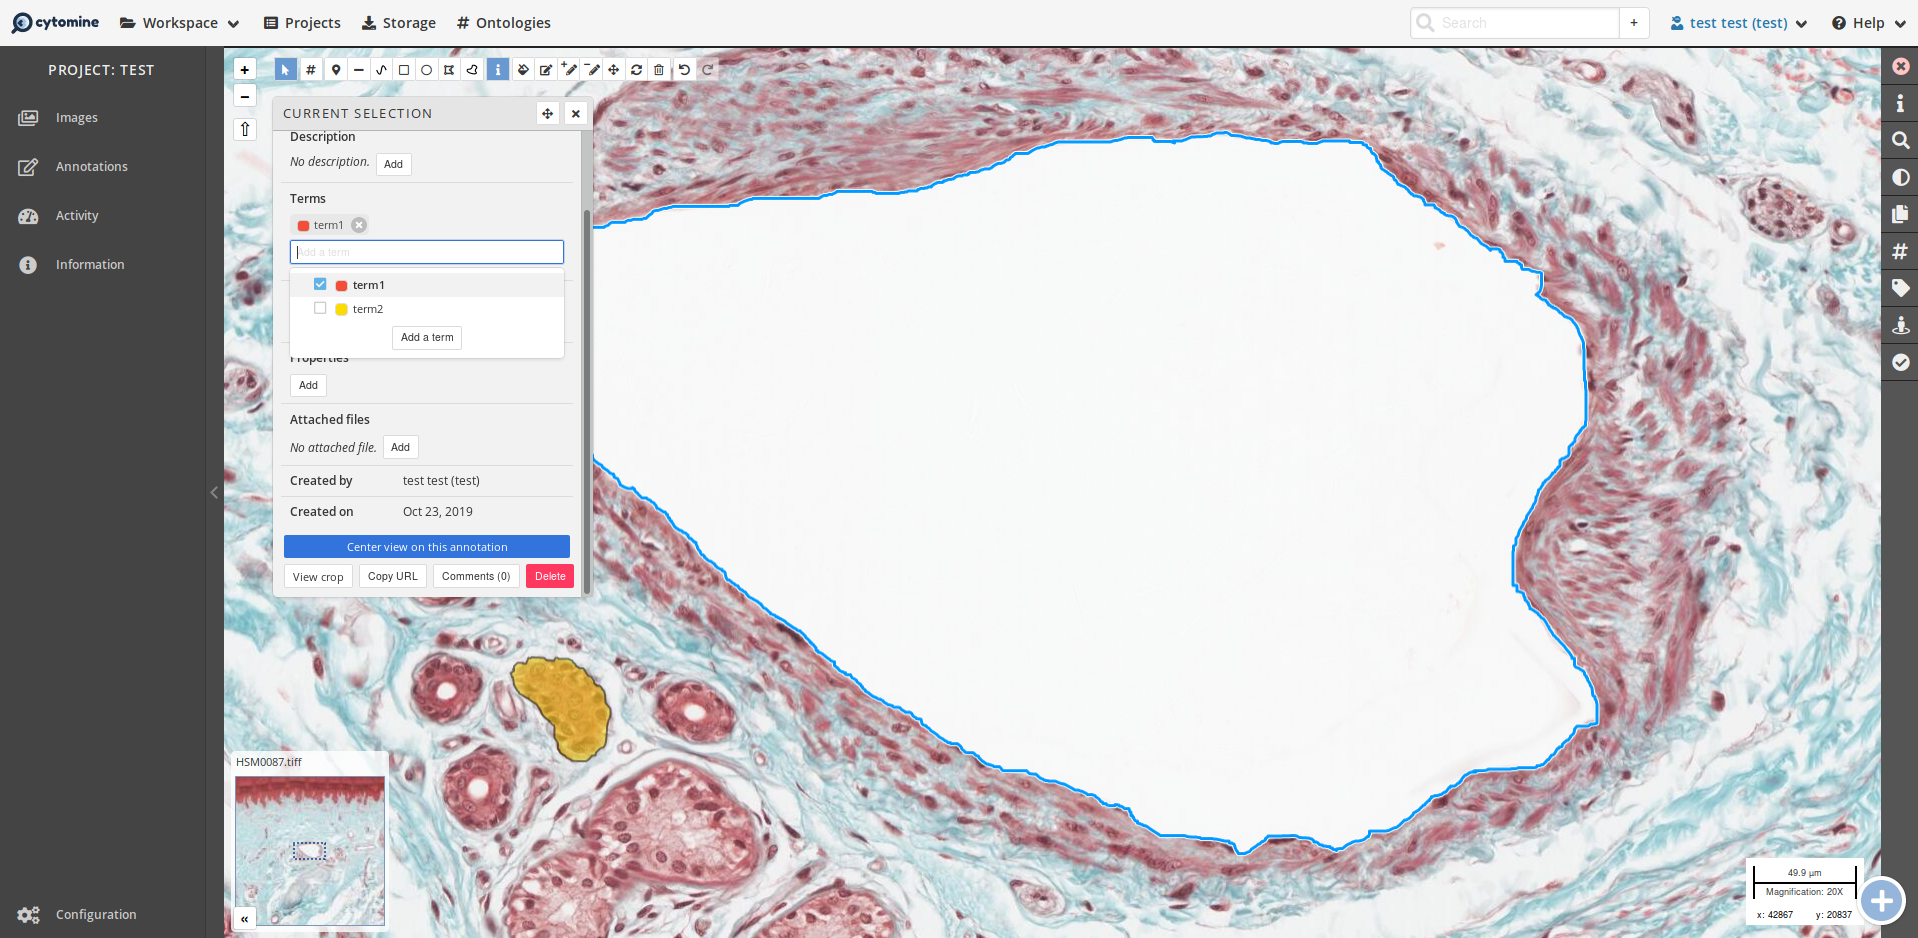Undo the last annotation action
This screenshot has height=938, width=1918.
(x=684, y=70)
